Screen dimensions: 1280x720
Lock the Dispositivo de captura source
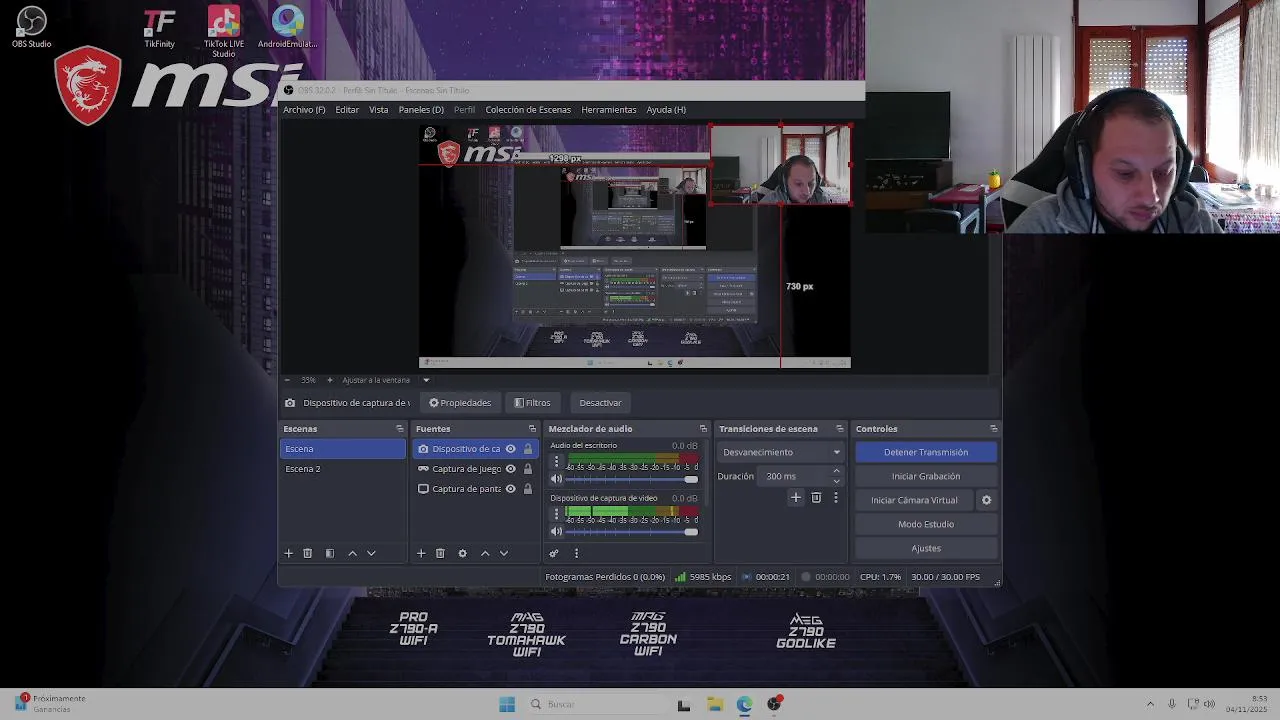(528, 449)
